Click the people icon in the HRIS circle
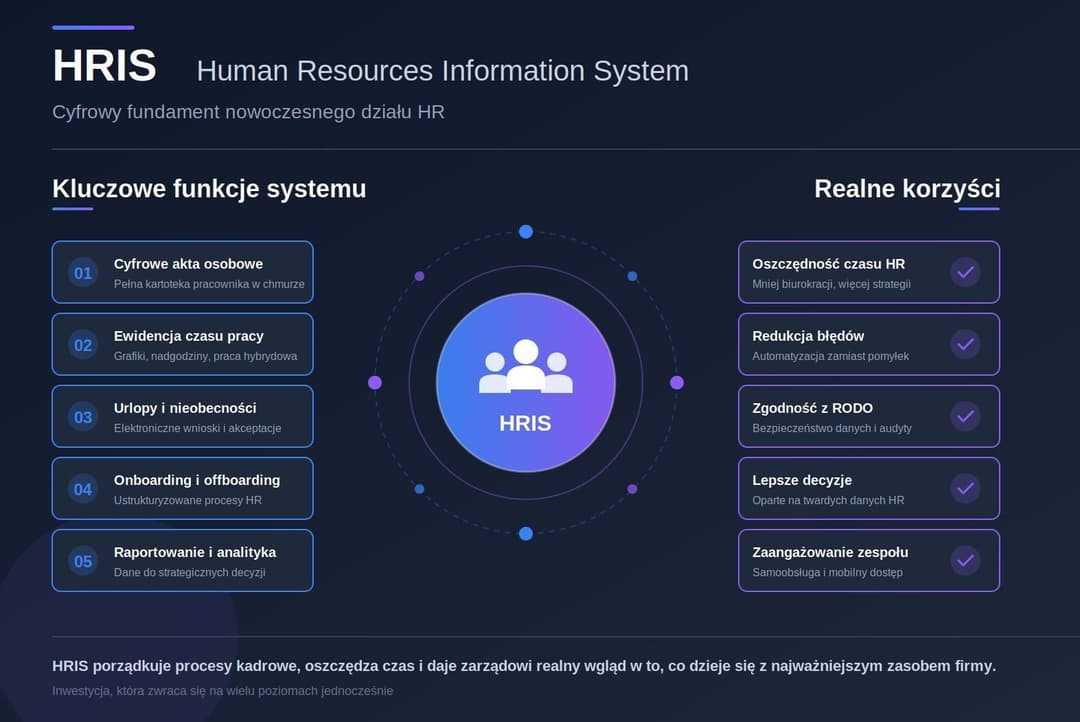The width and height of the screenshot is (1080, 722). pyautogui.click(x=526, y=366)
